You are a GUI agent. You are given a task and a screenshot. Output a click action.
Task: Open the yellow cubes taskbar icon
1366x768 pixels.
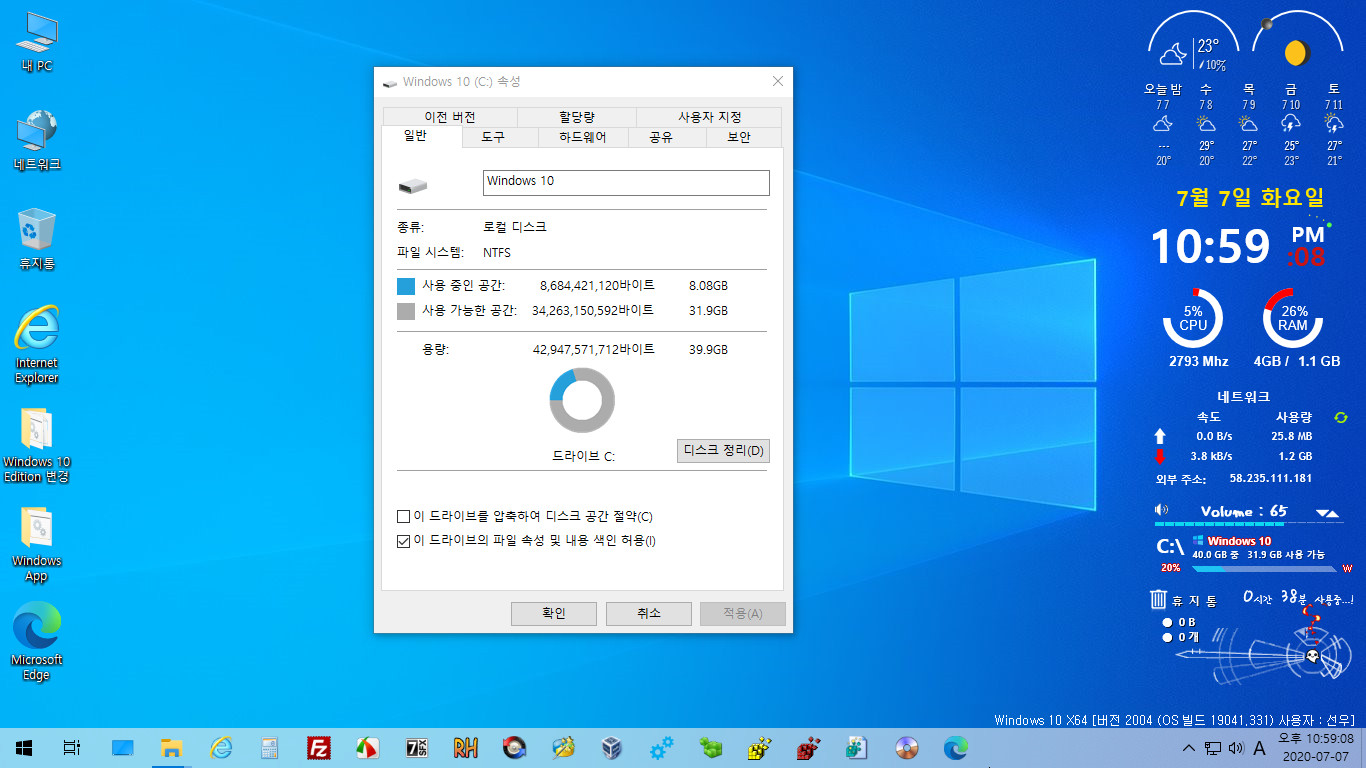tap(760, 747)
